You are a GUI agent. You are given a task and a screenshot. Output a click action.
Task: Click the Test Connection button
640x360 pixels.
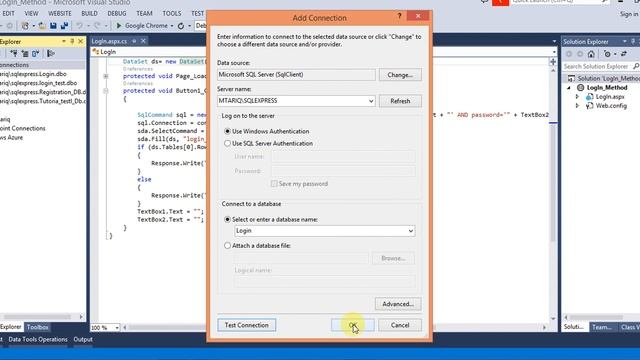pyautogui.click(x=247, y=325)
